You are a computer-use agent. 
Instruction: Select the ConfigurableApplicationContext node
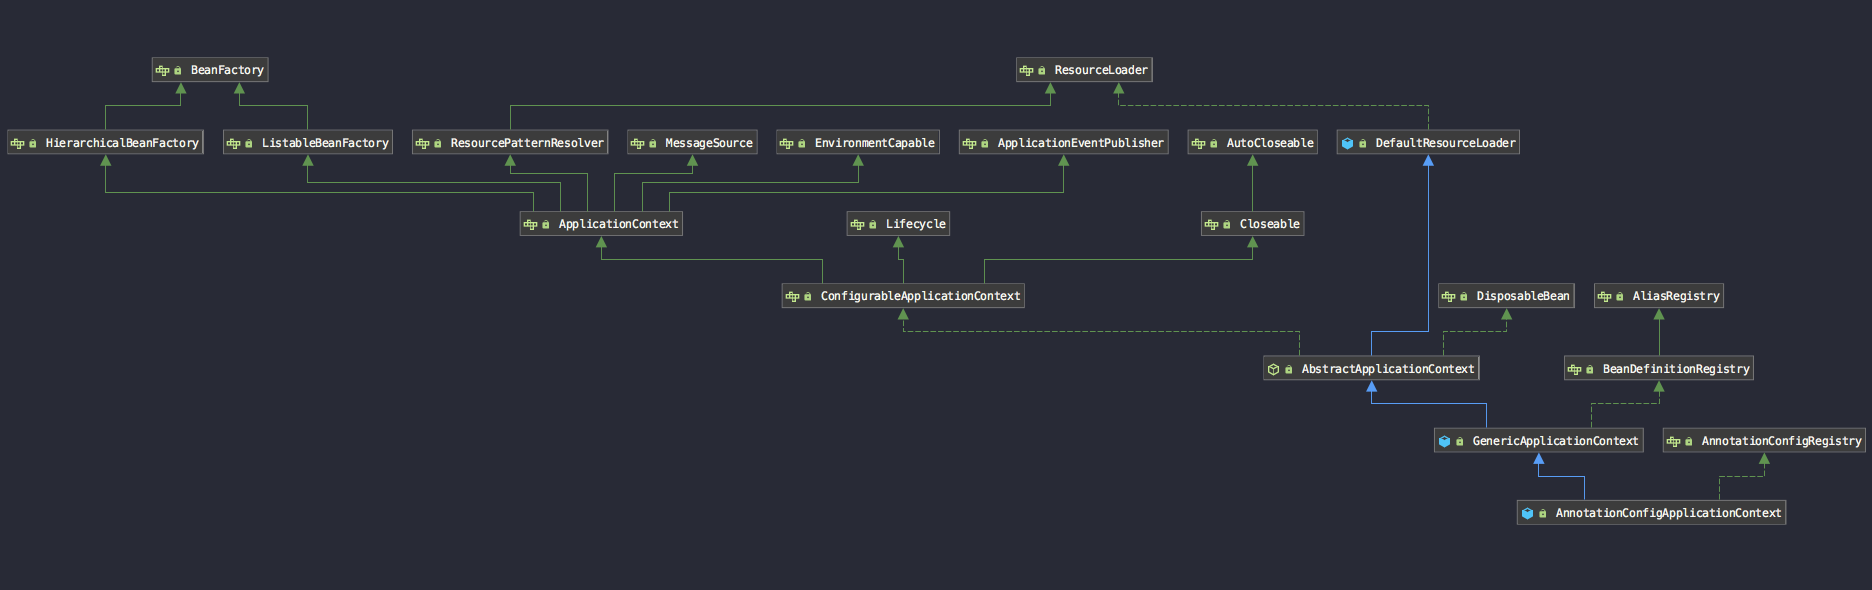[903, 296]
